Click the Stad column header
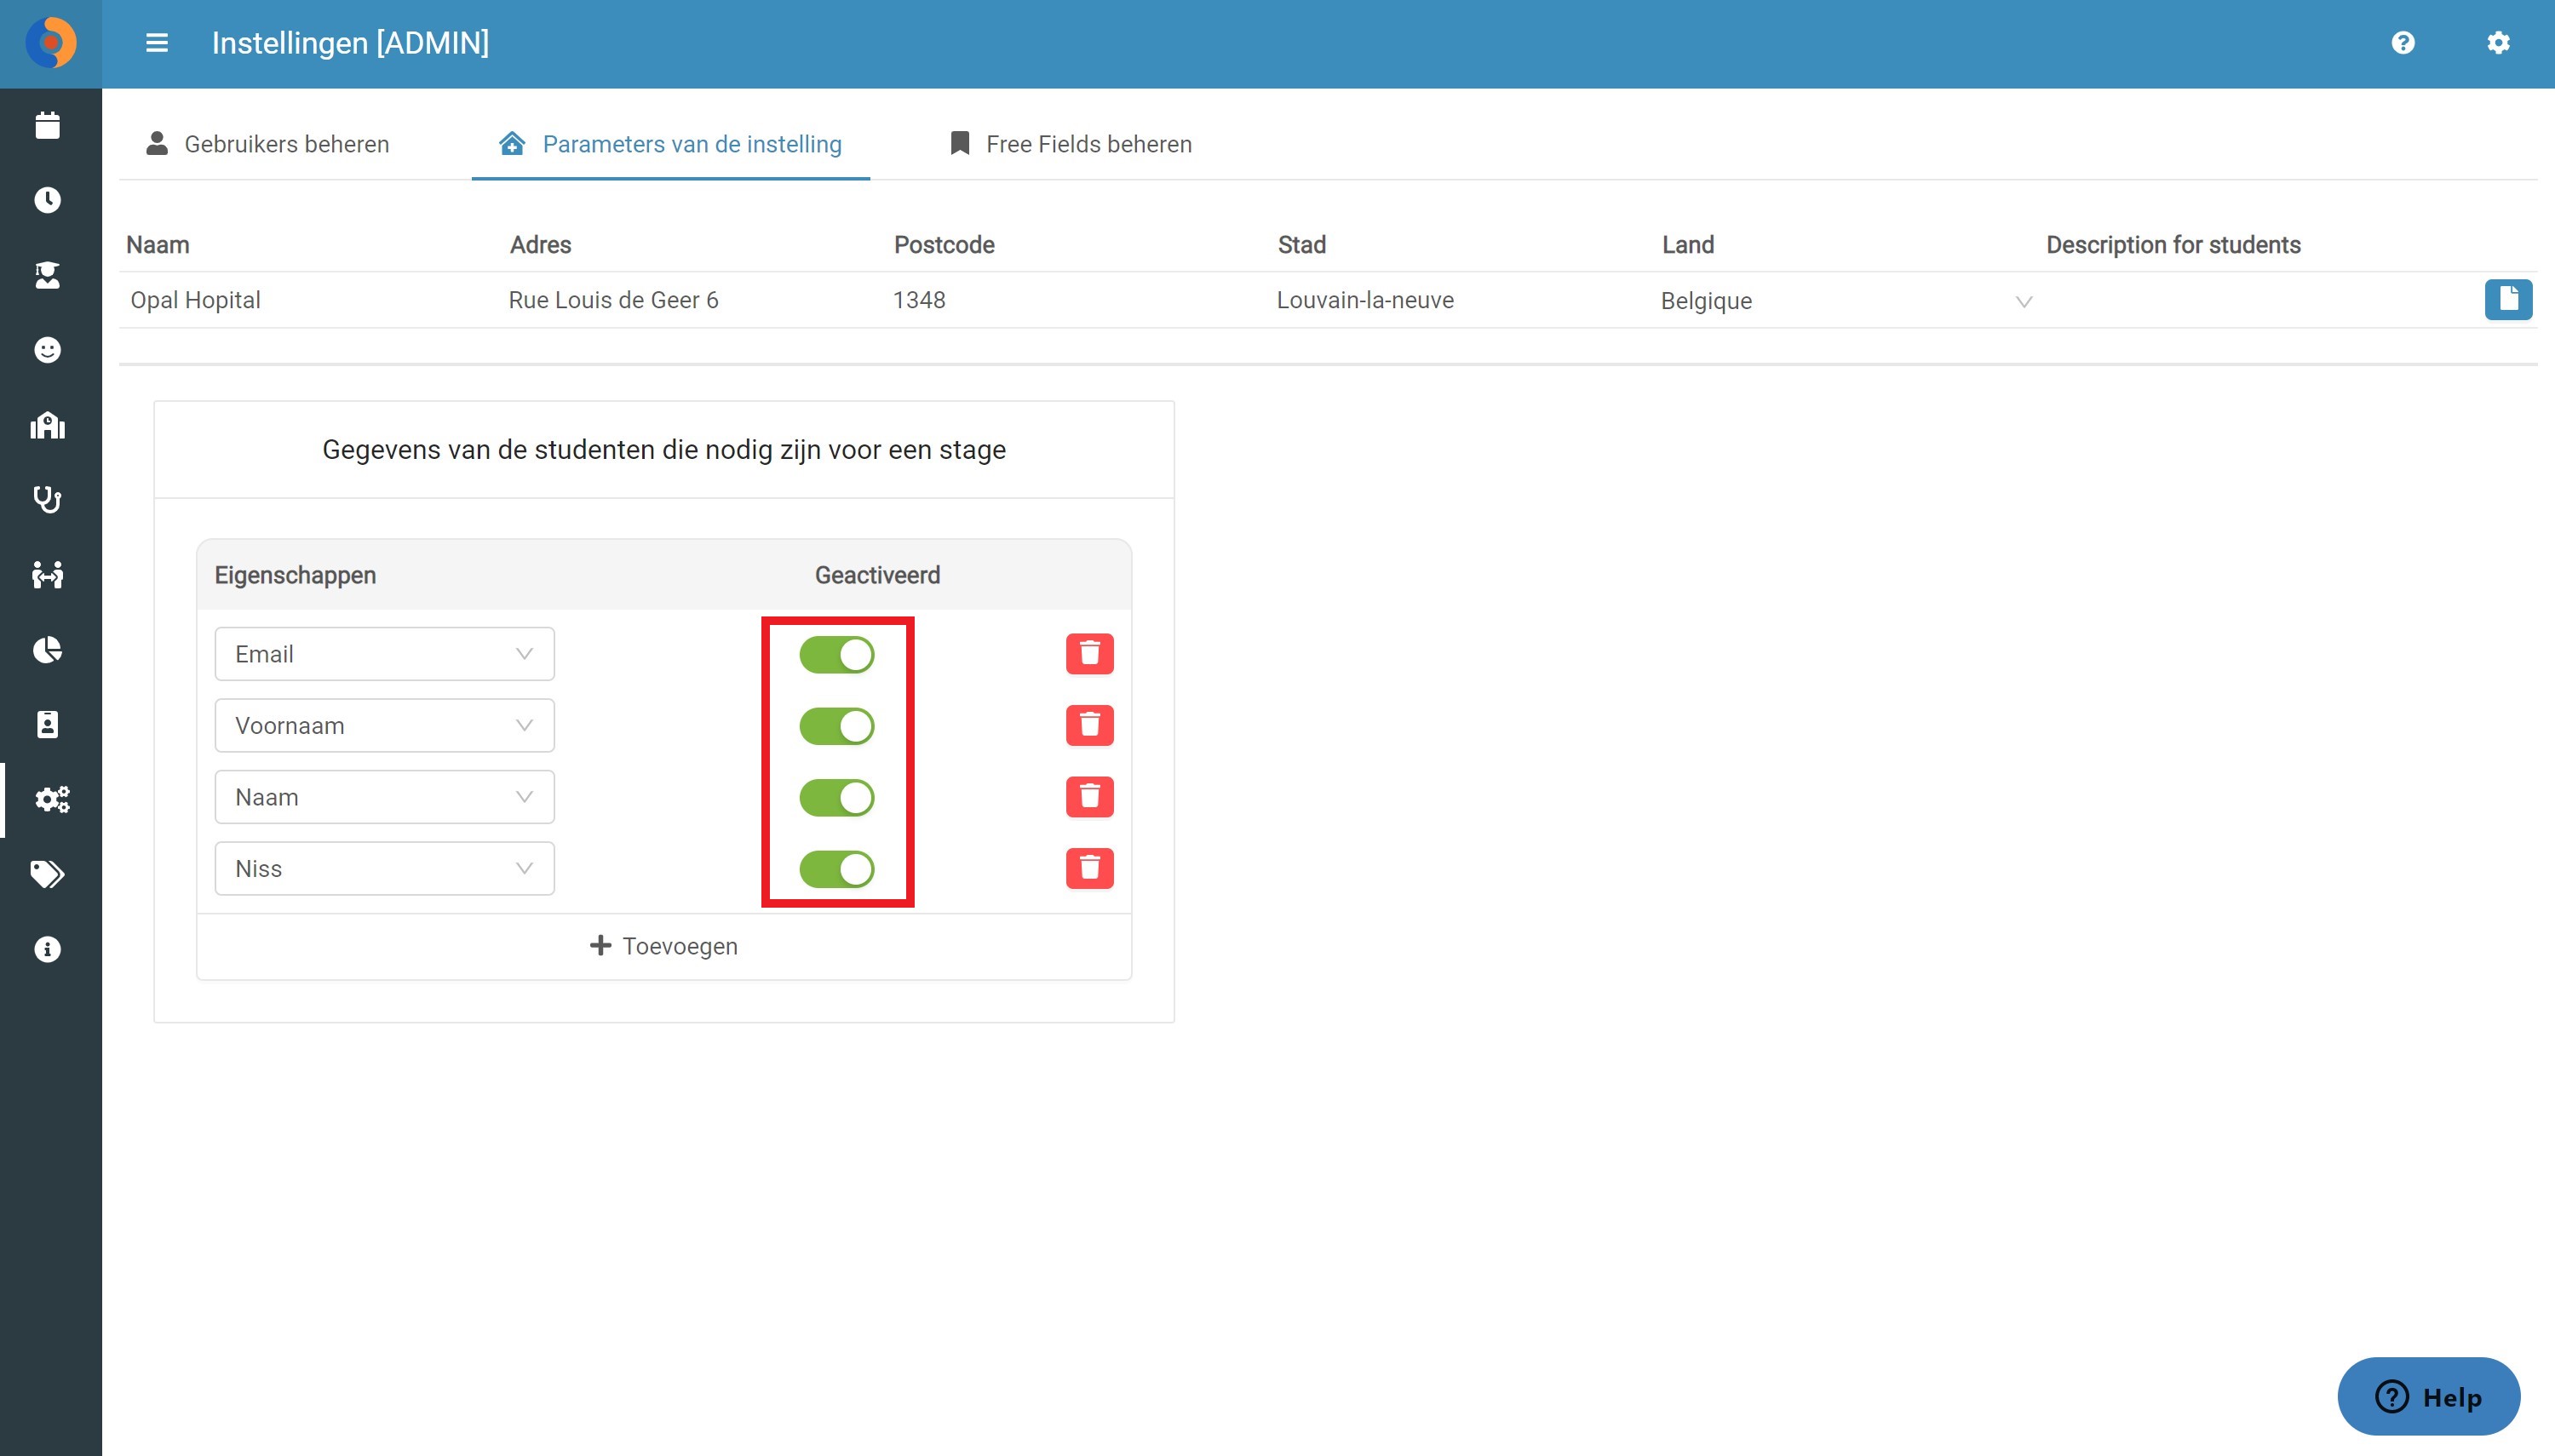 [1302, 245]
